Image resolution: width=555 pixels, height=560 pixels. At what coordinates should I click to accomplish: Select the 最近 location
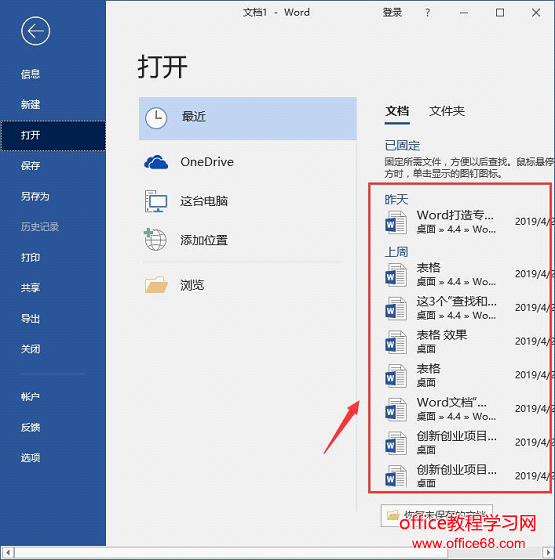coord(248,118)
